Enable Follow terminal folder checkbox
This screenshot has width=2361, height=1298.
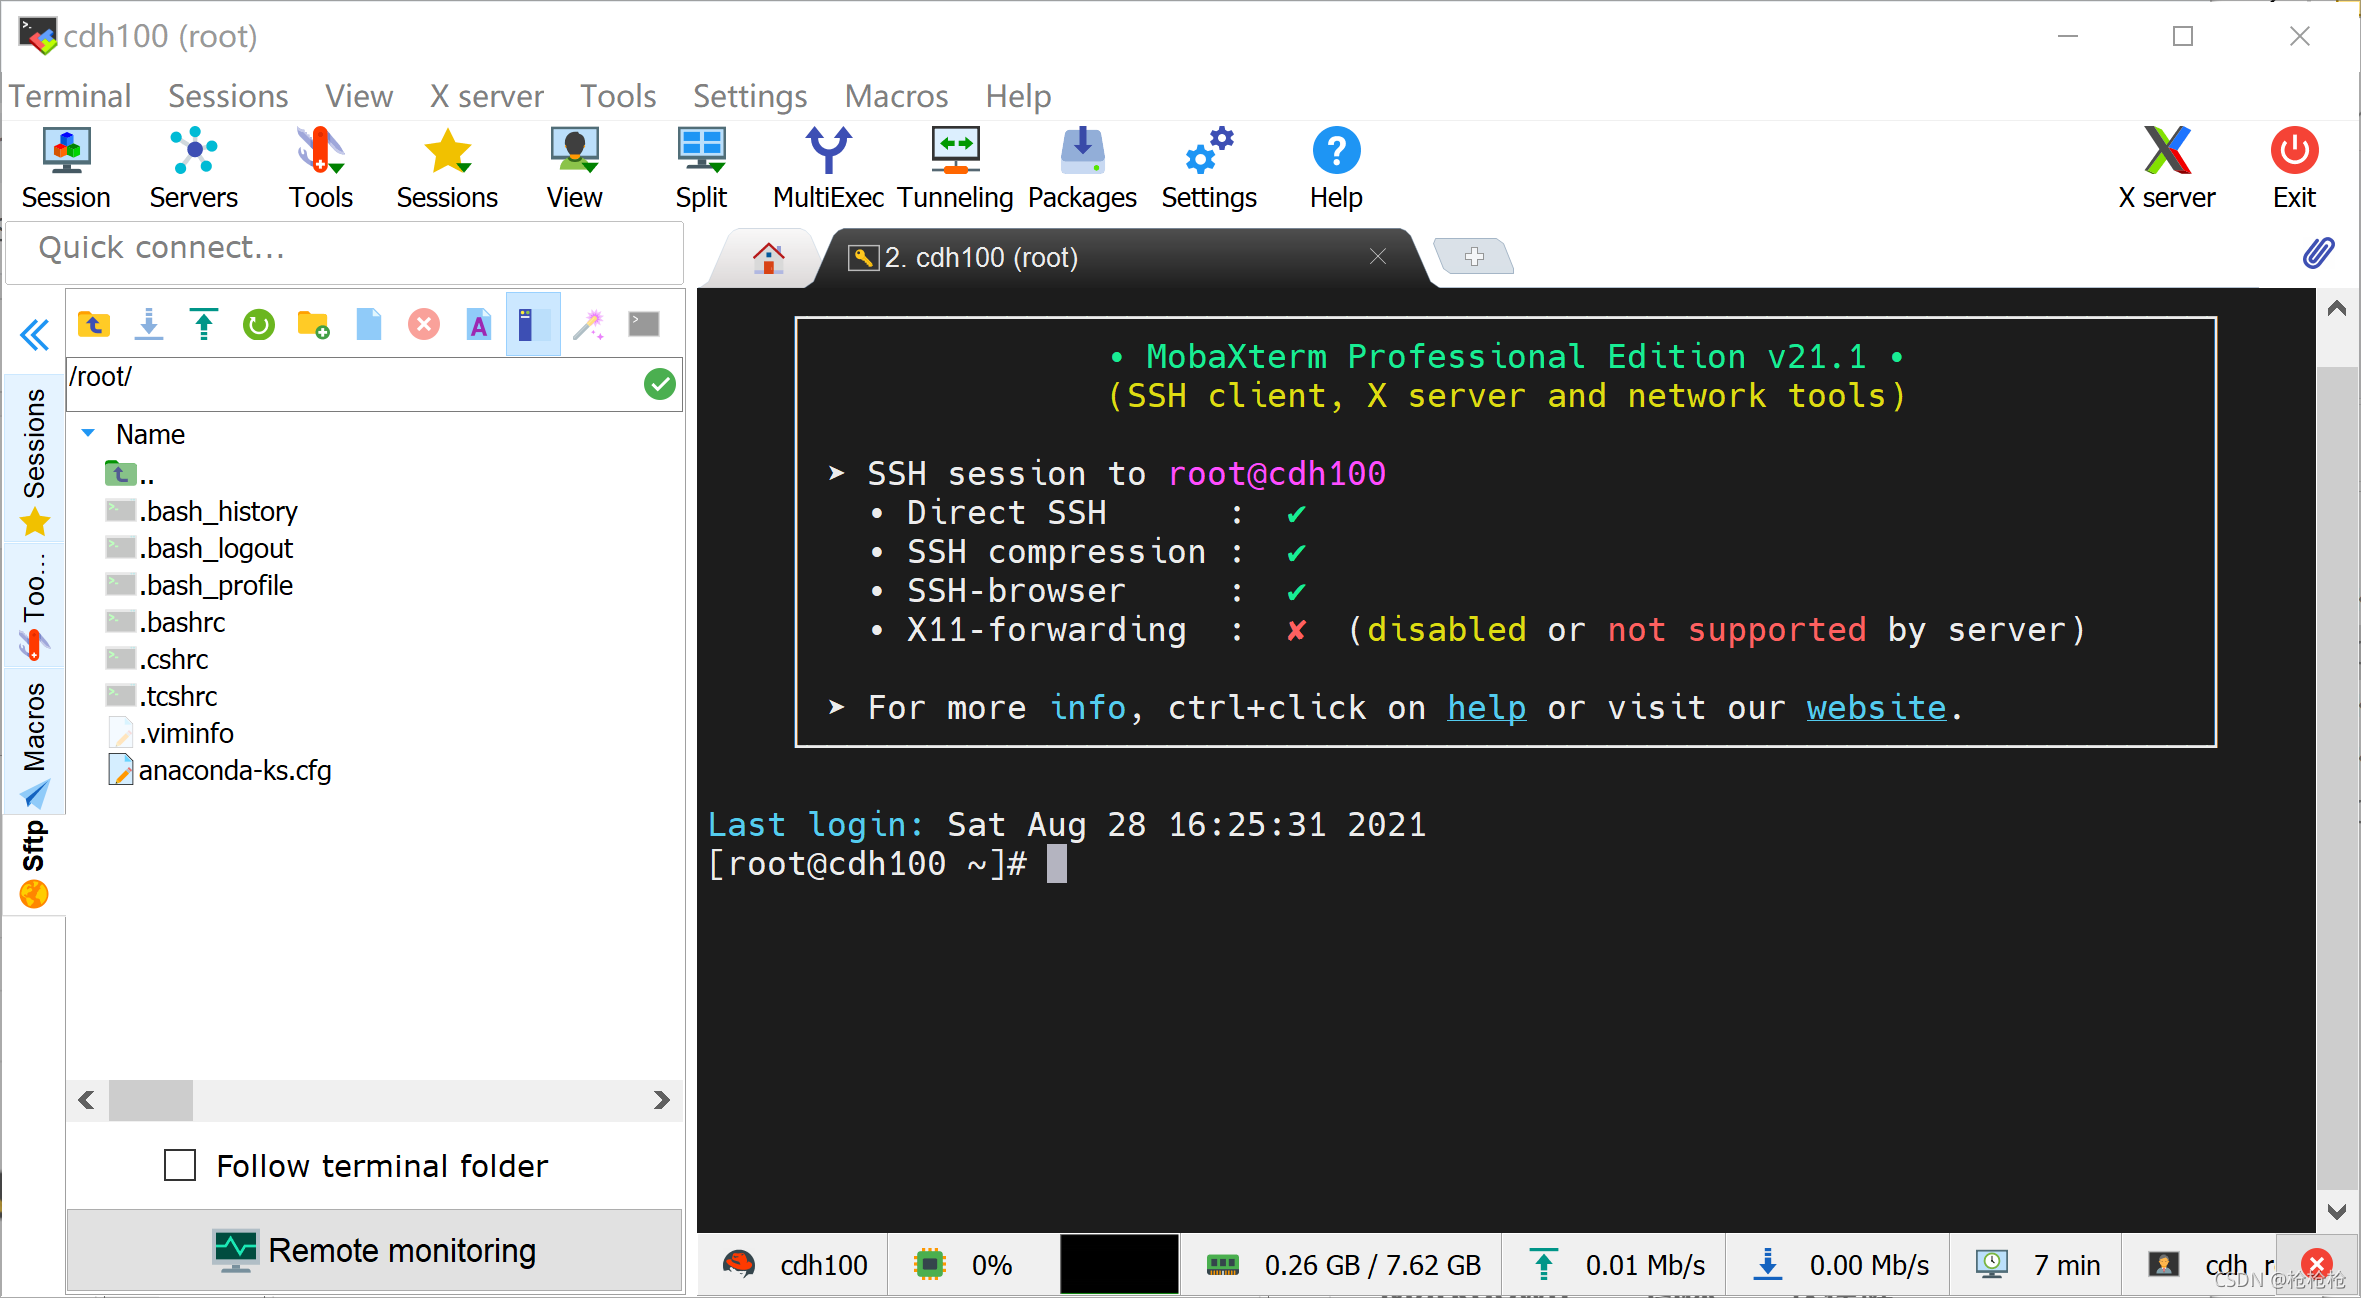point(180,1165)
